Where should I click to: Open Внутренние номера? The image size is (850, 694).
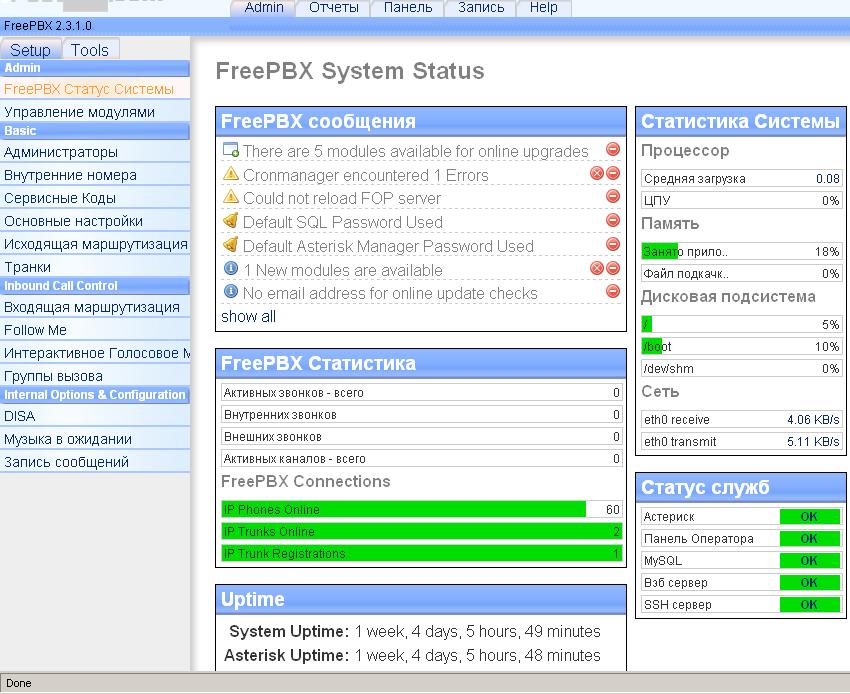pos(95,175)
